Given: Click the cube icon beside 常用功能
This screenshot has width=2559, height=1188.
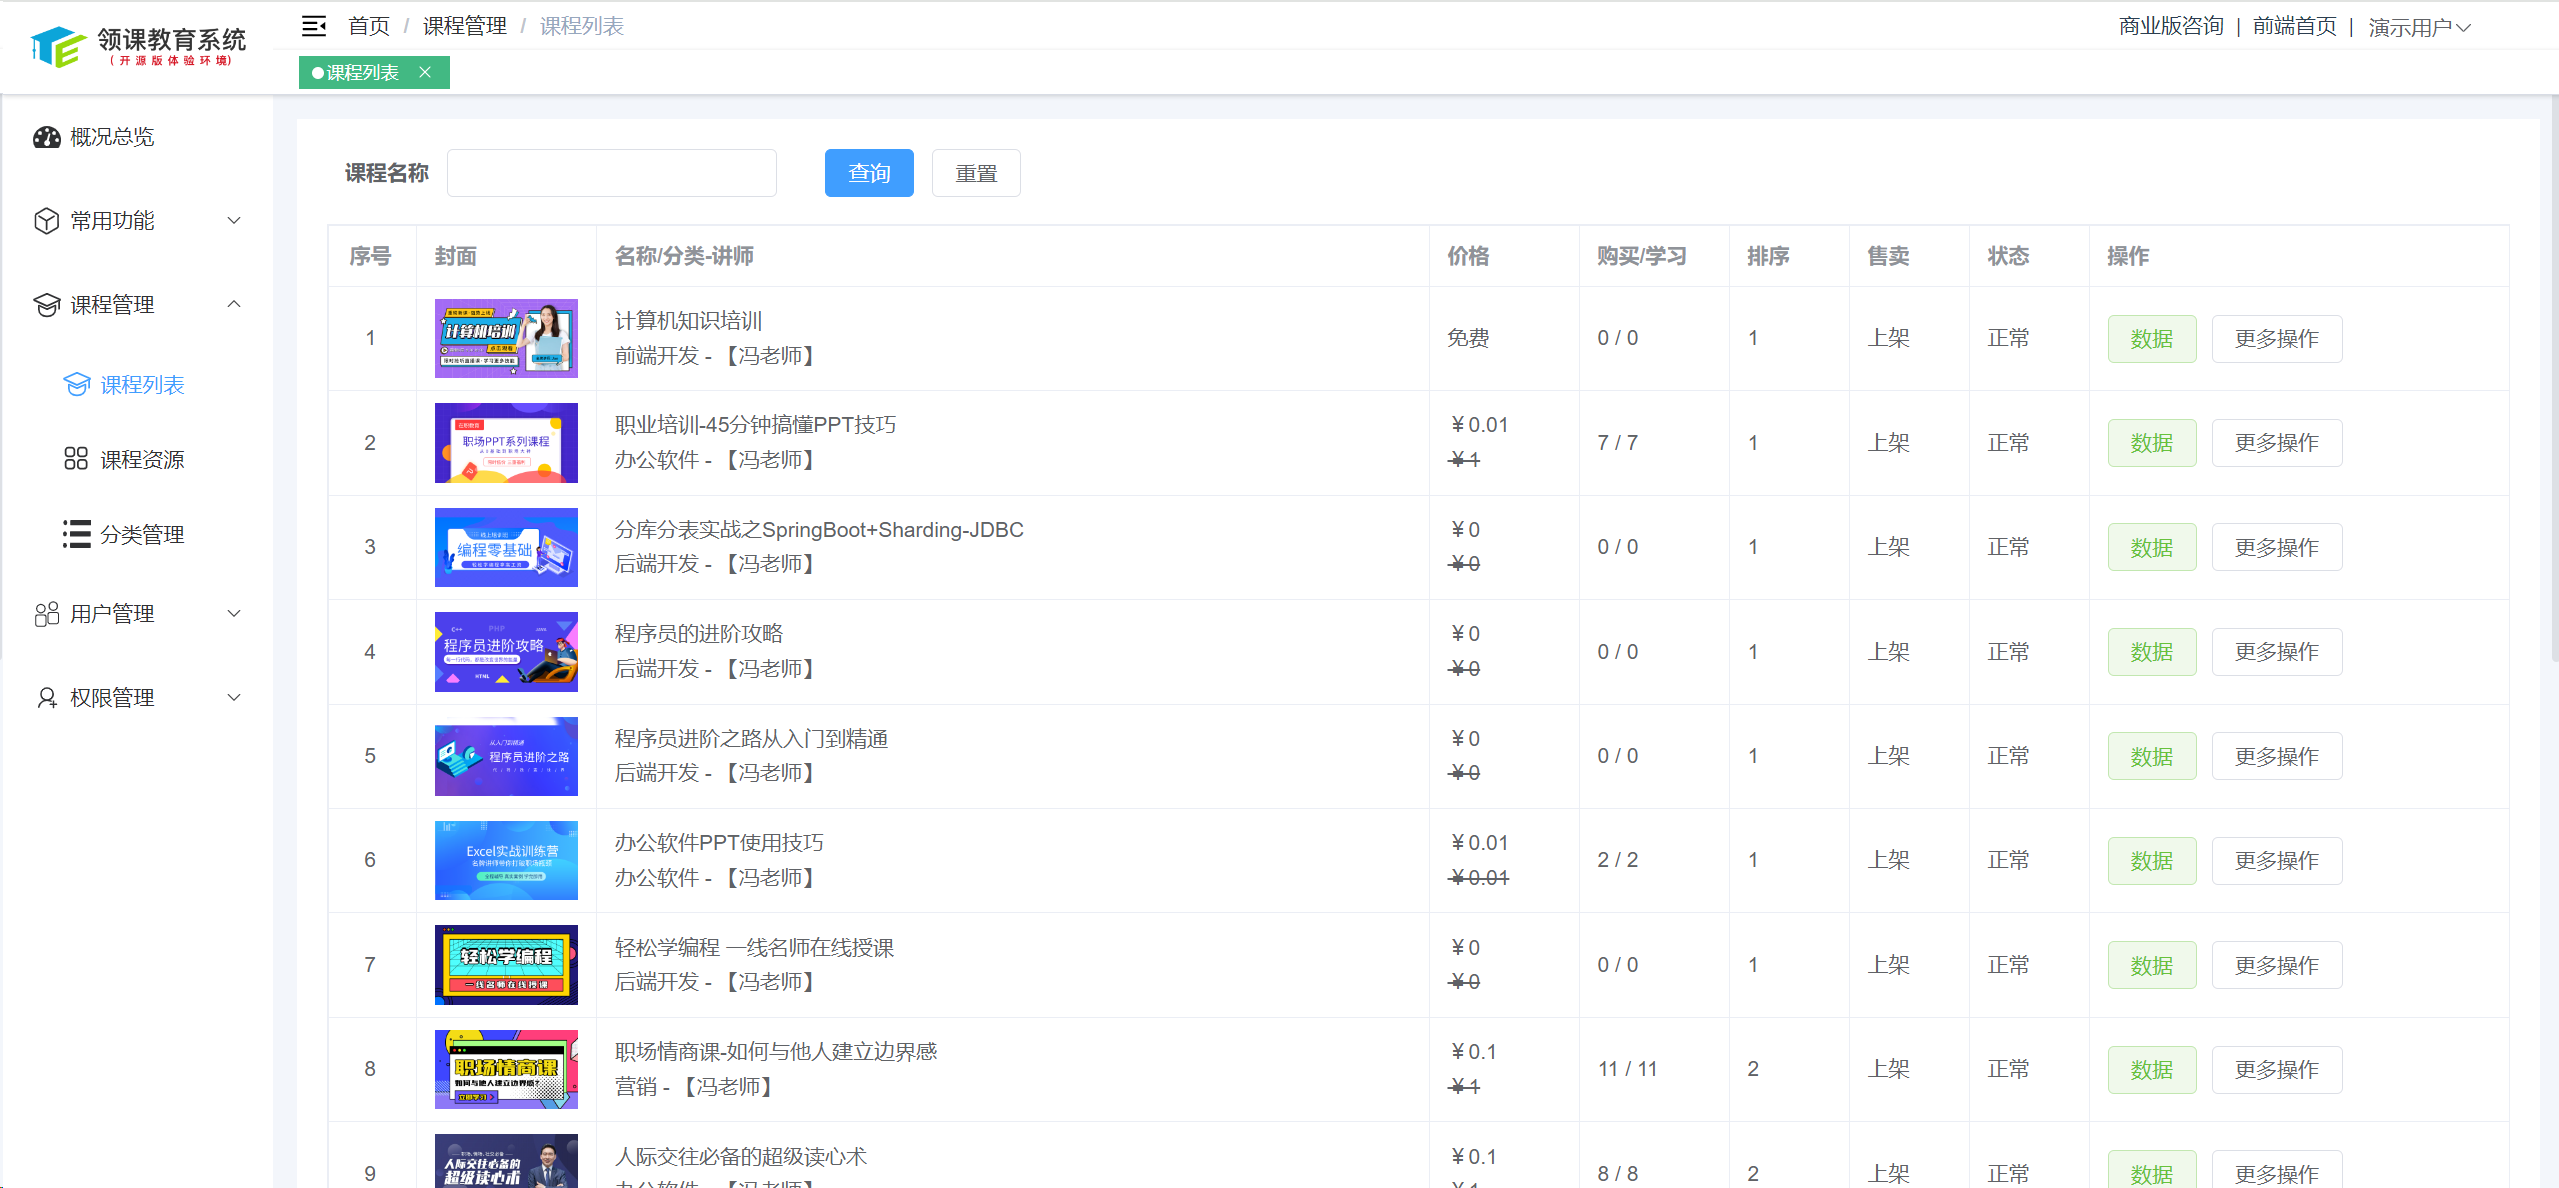Looking at the screenshot, I should point(46,221).
